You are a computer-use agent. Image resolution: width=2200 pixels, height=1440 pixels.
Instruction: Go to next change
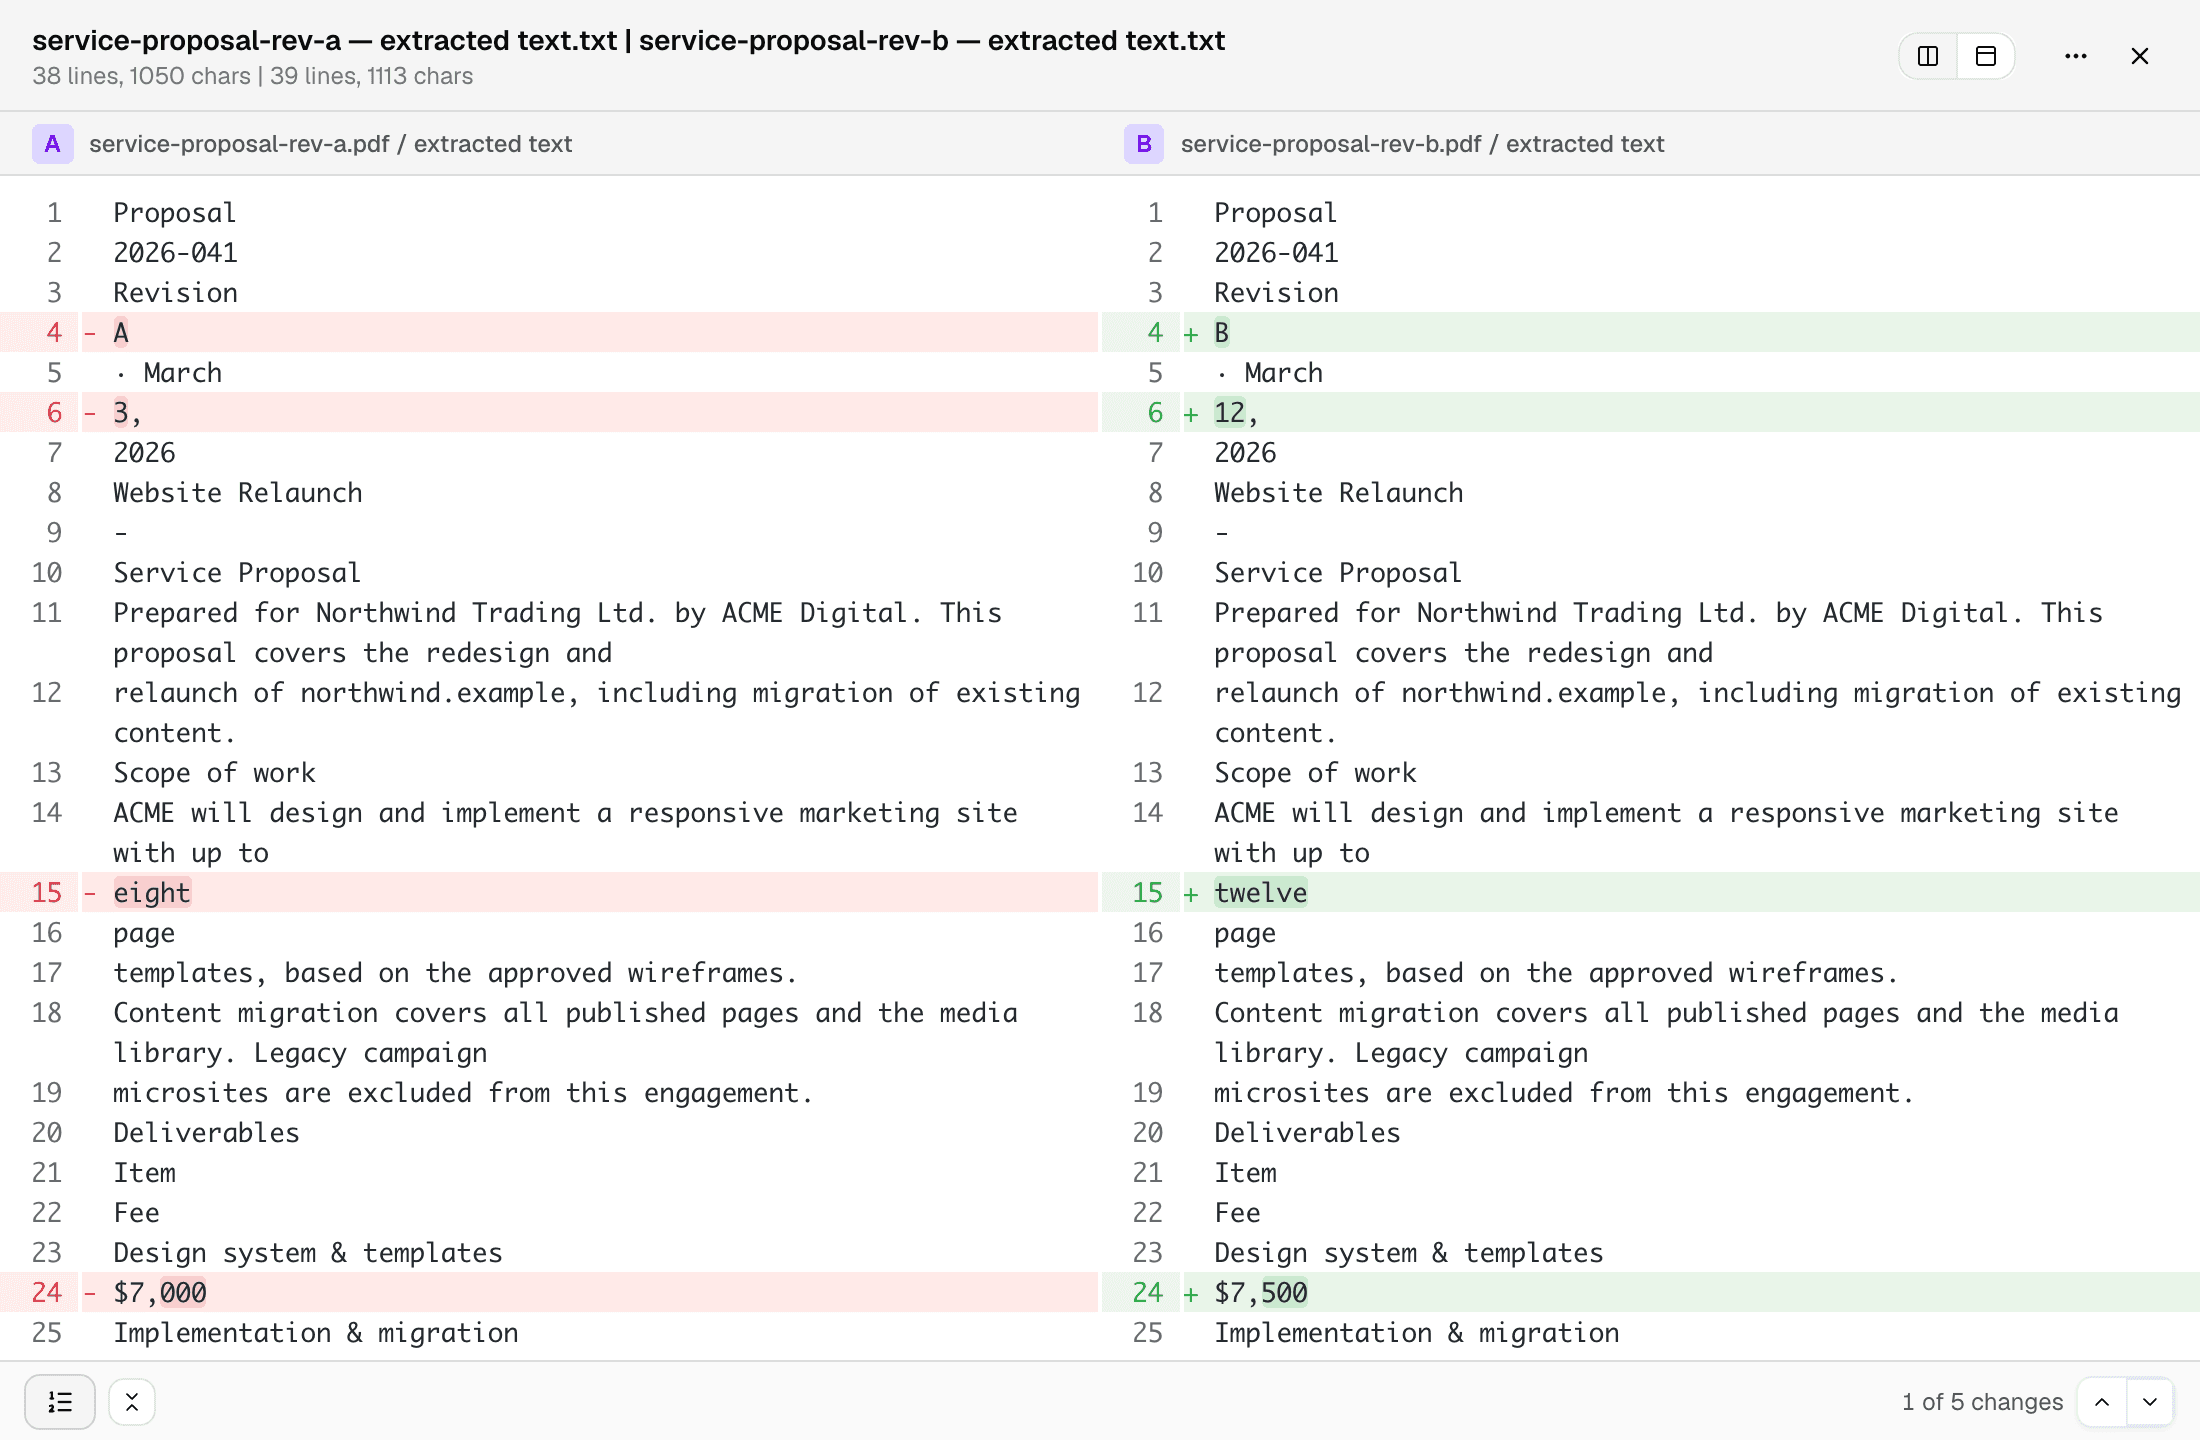pos(2150,1402)
